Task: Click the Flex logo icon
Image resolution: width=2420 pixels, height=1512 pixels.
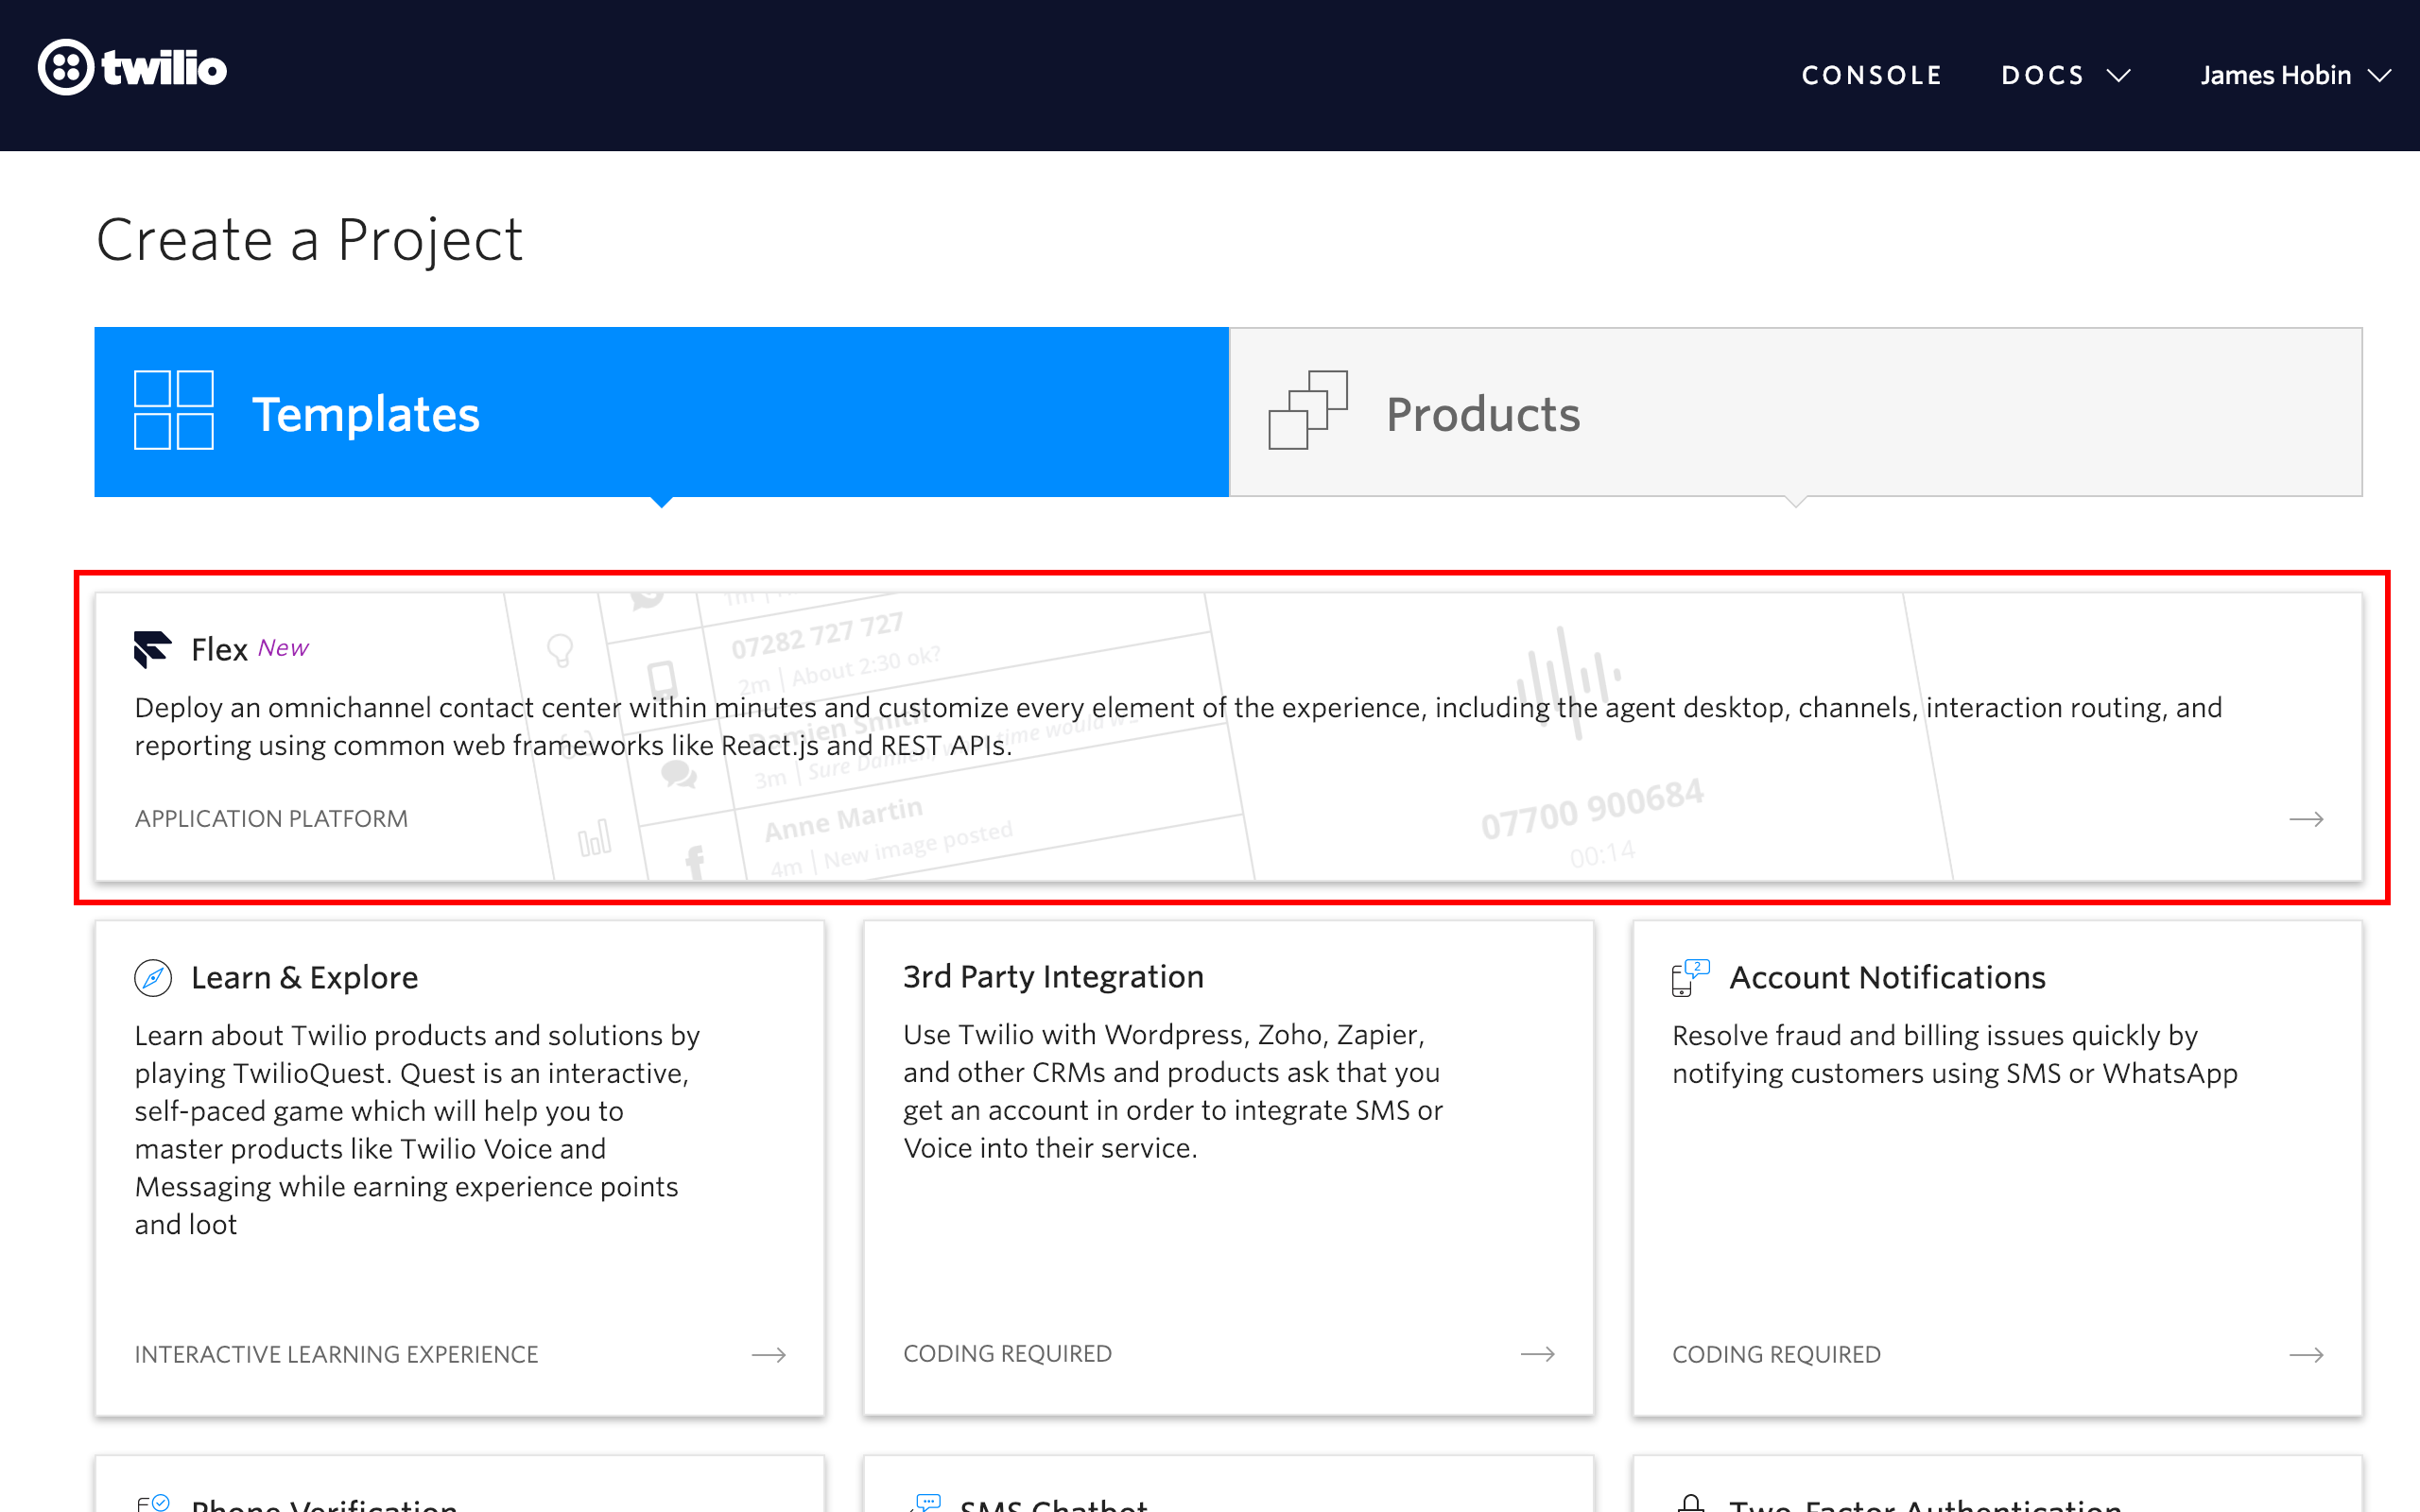Action: (x=152, y=649)
